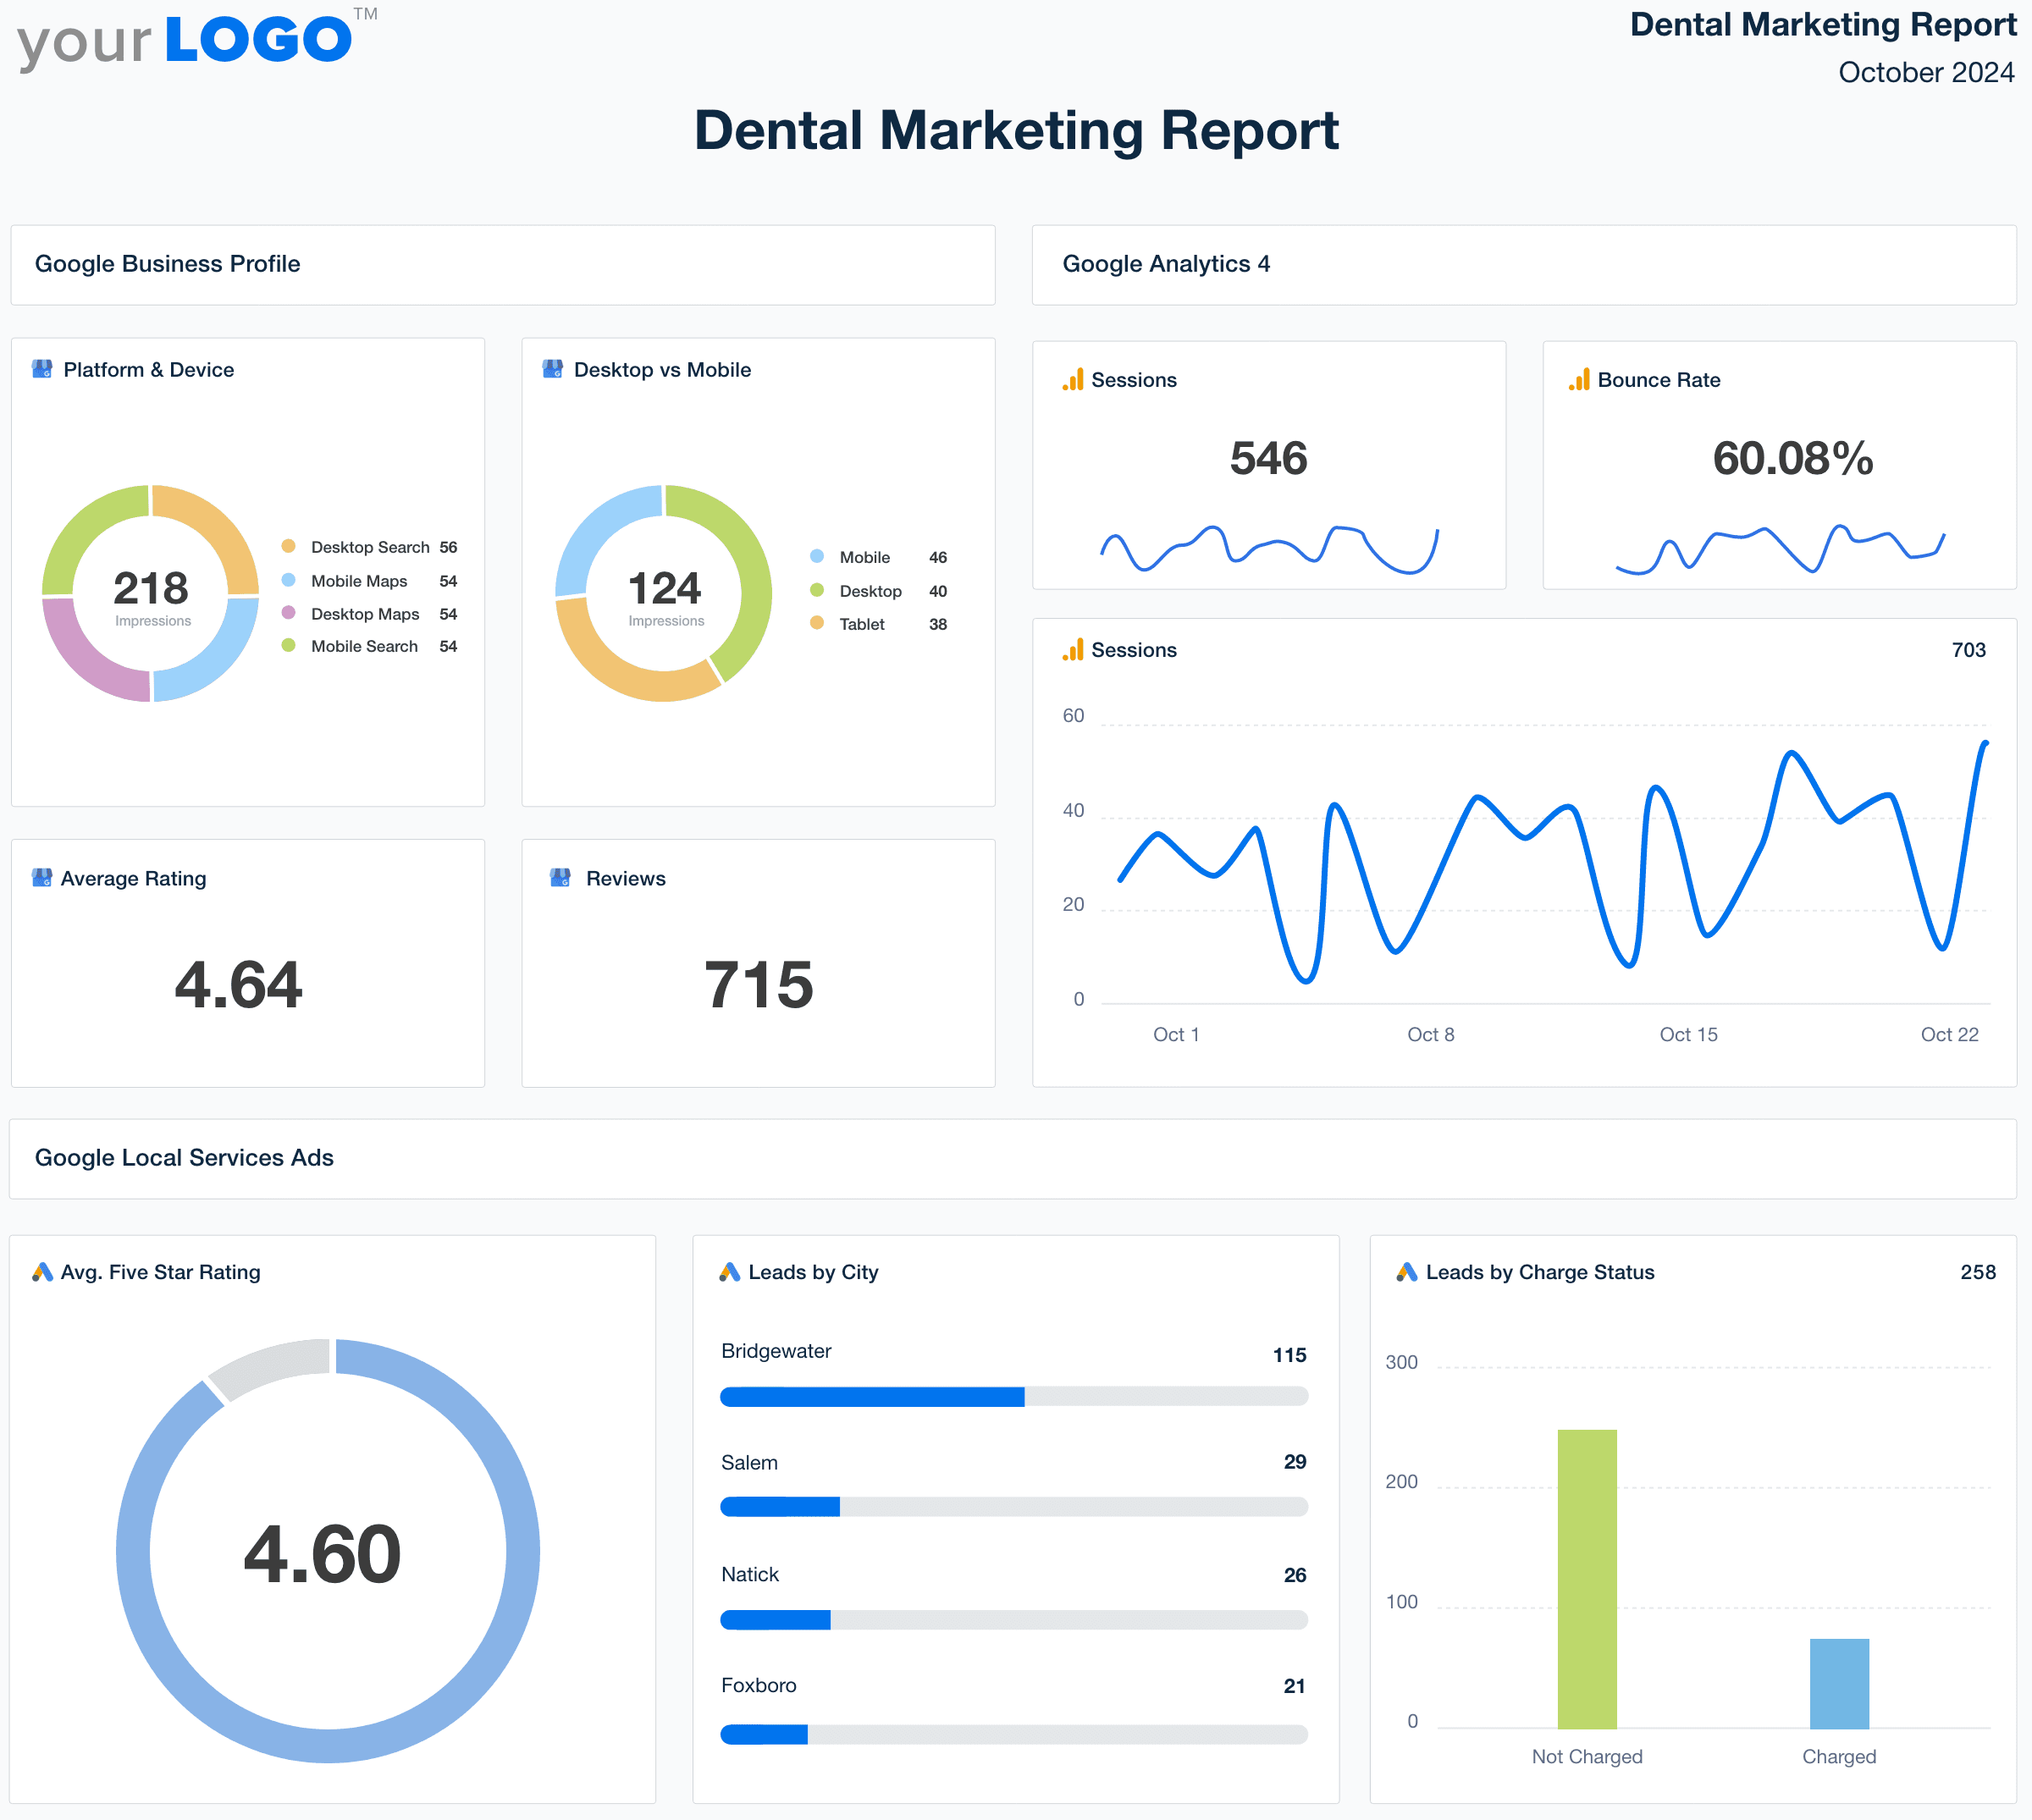Image resolution: width=2032 pixels, height=1820 pixels.
Task: Click the Google Local Services Ads header
Action: [184, 1158]
